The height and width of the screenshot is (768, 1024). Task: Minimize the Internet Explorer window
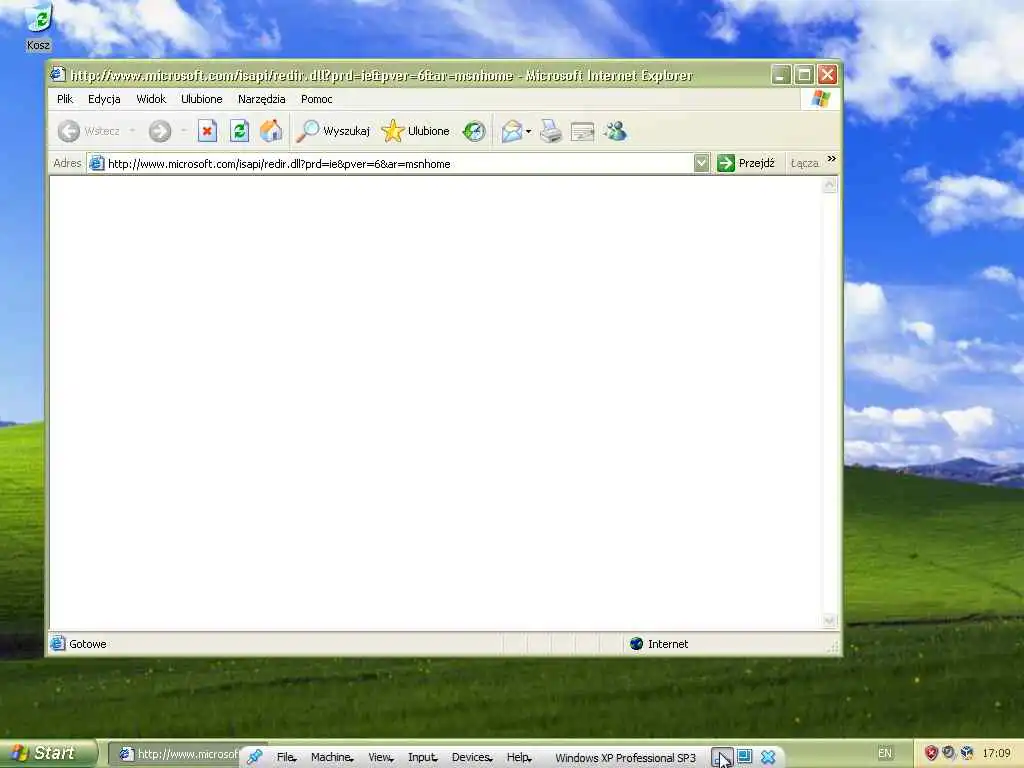pos(781,75)
